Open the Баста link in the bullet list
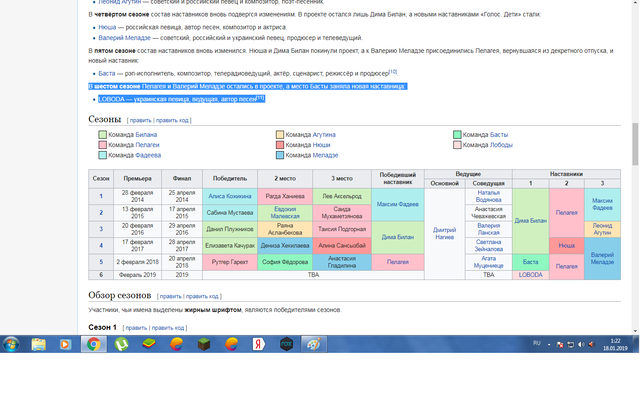 pyautogui.click(x=107, y=73)
